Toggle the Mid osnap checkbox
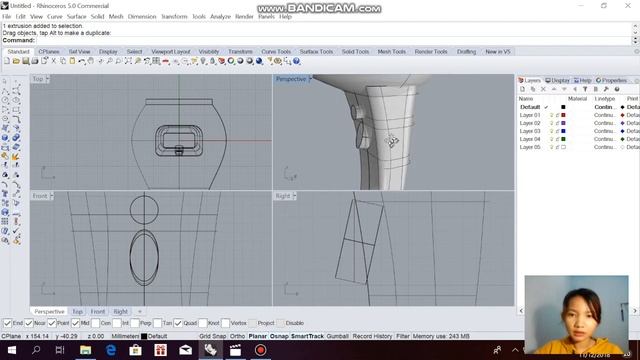 click(76, 323)
